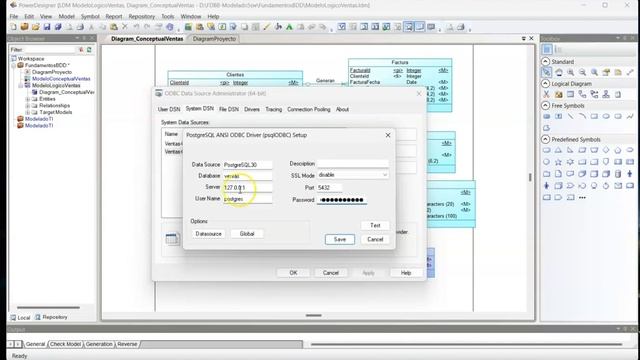
Task: Click the New model toolbar icon
Action: (x=13, y=27)
